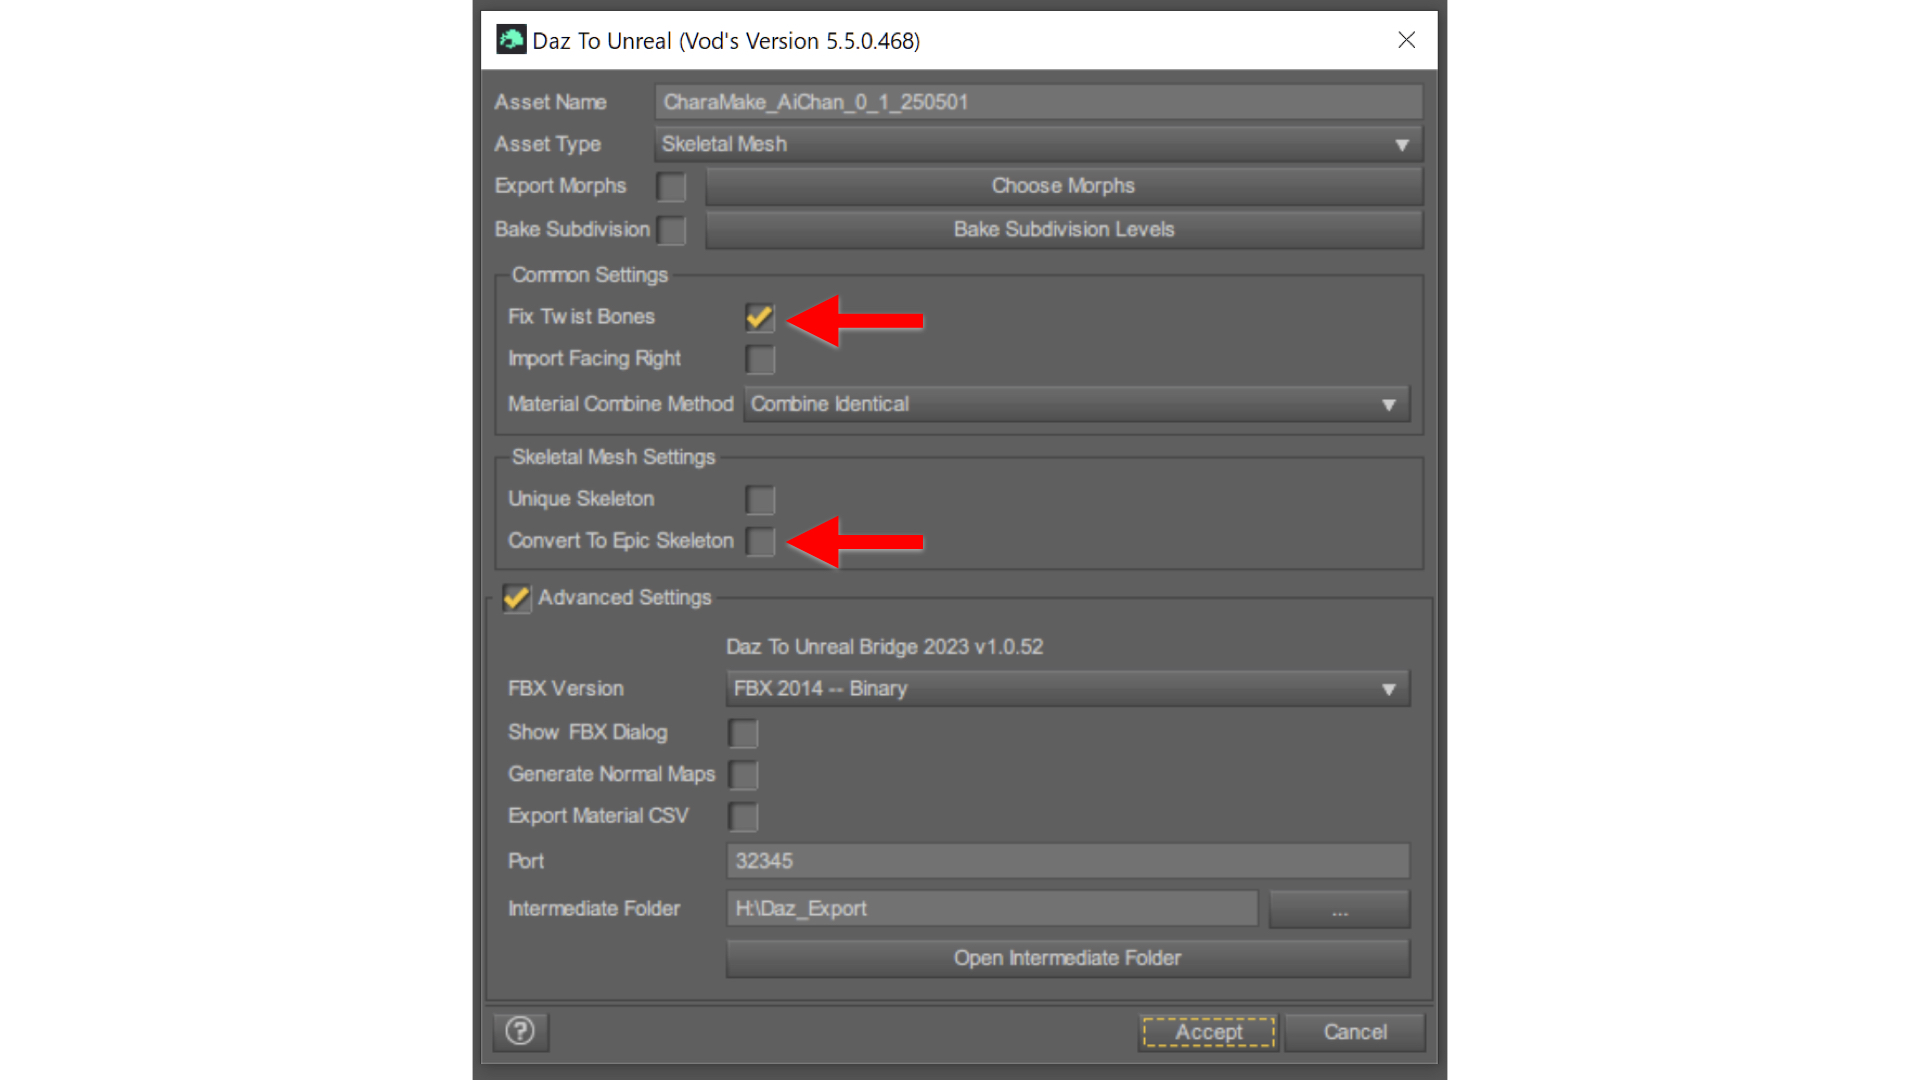Click the Daz To Unreal title bar icon
The height and width of the screenshot is (1080, 1920).
point(511,40)
